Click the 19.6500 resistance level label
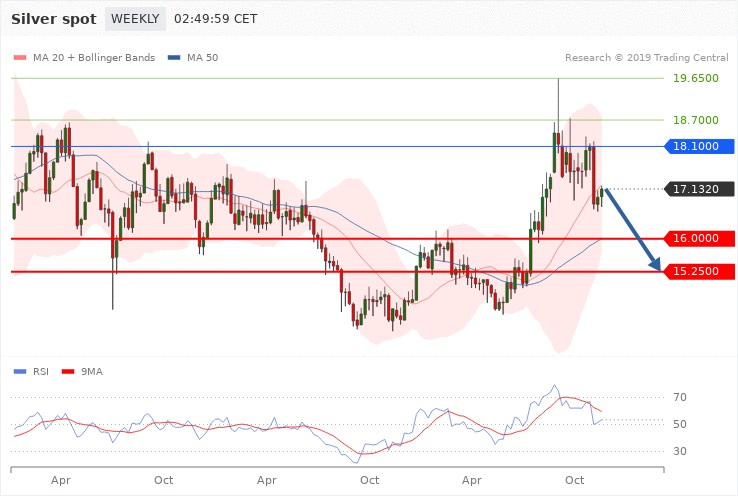The image size is (738, 500). pyautogui.click(x=696, y=78)
